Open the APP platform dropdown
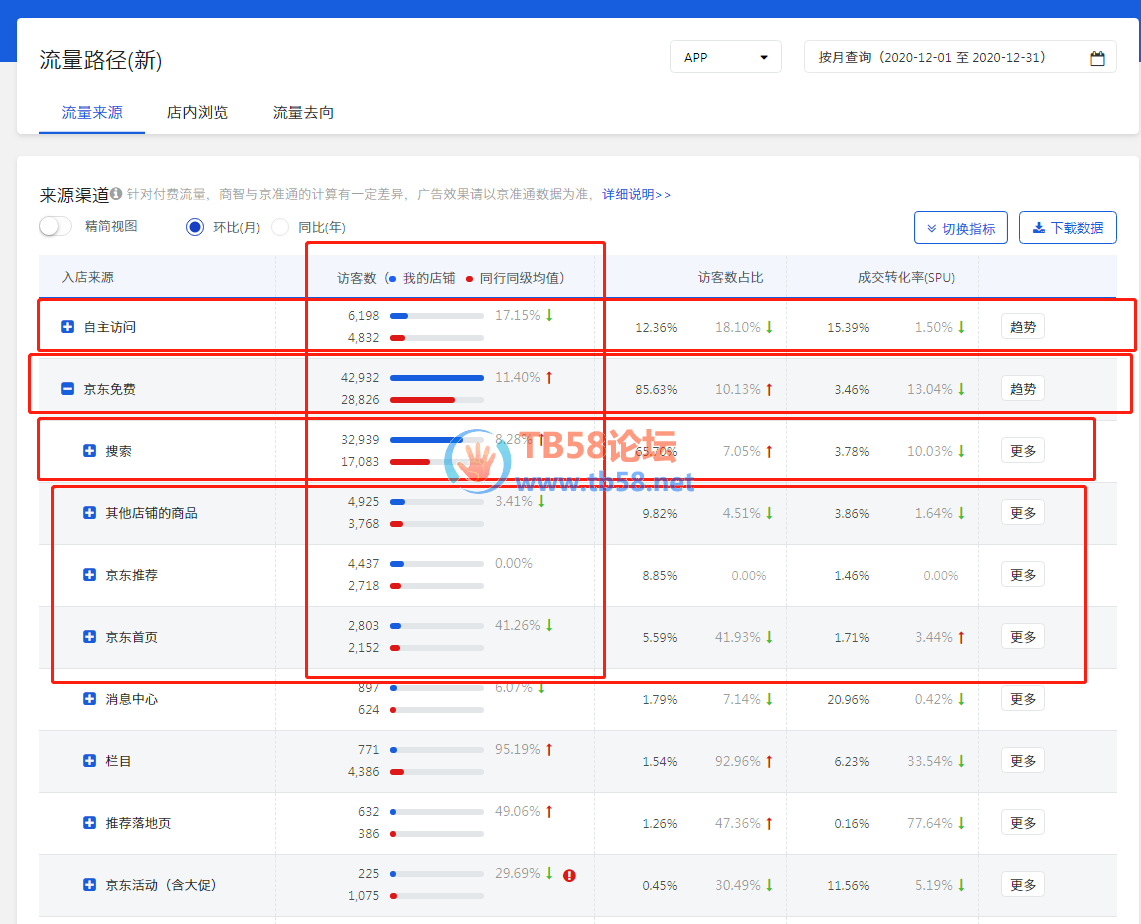1141x924 pixels. click(x=725, y=57)
